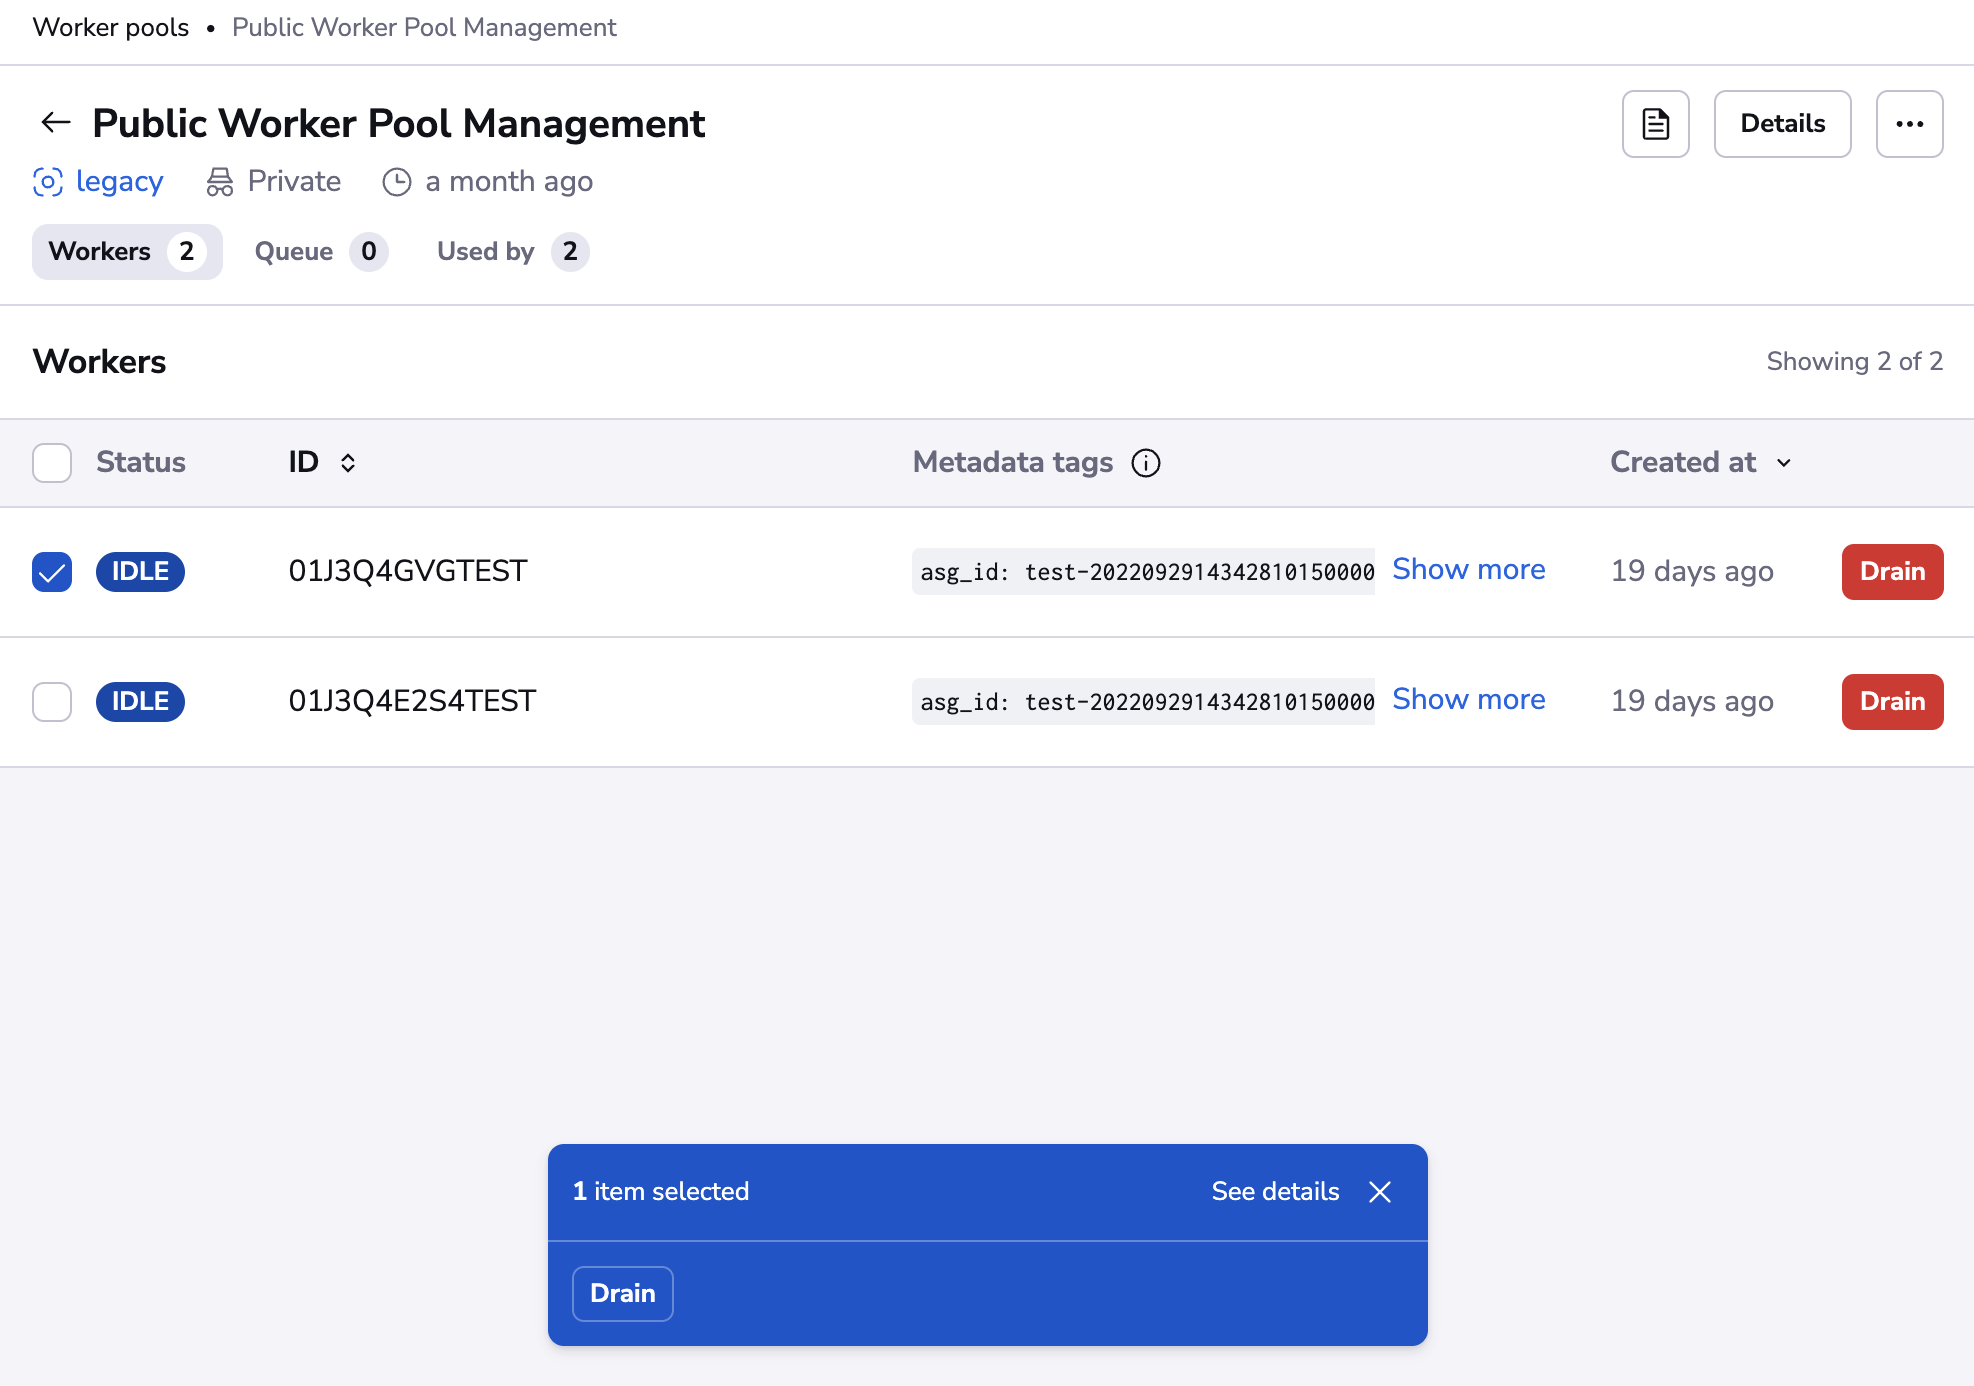Viewport: 1974px width, 1386px height.
Task: Click the Private visibility icon
Action: [221, 181]
